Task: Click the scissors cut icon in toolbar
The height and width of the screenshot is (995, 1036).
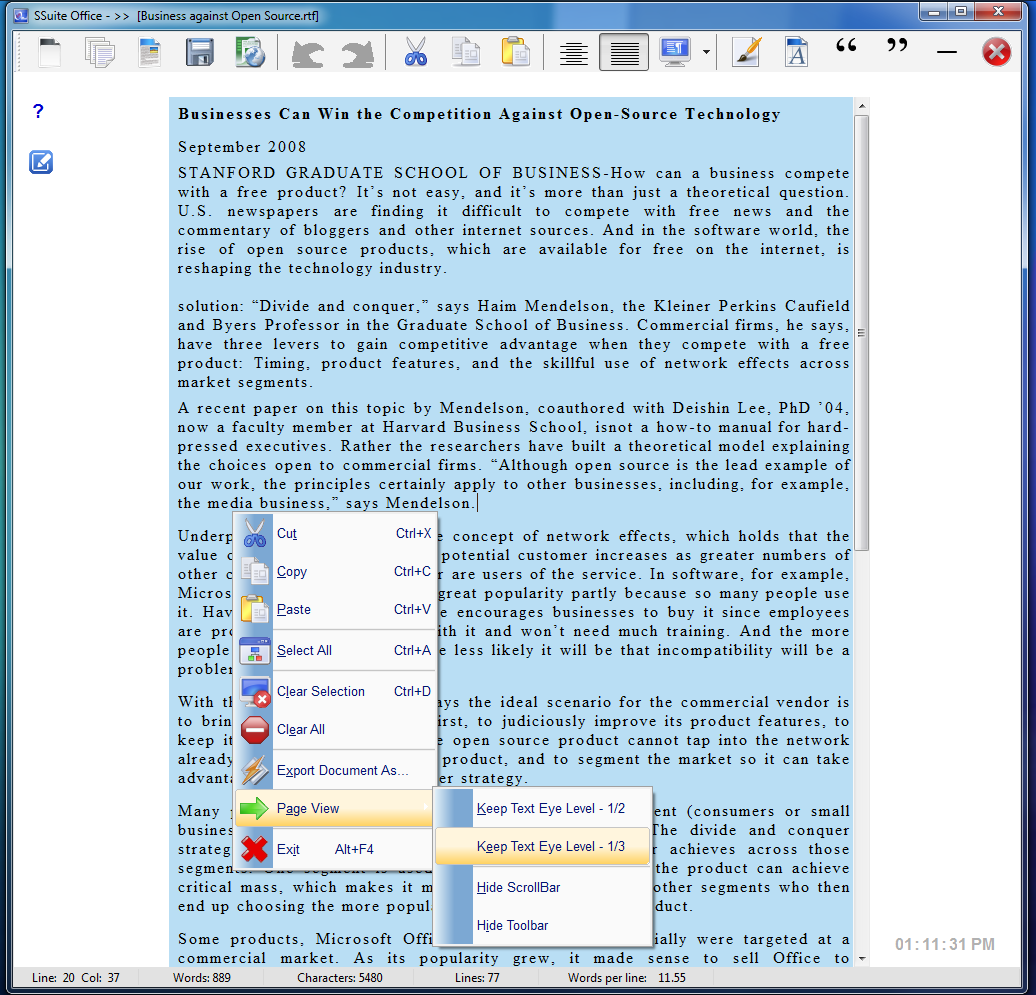Action: [416, 52]
